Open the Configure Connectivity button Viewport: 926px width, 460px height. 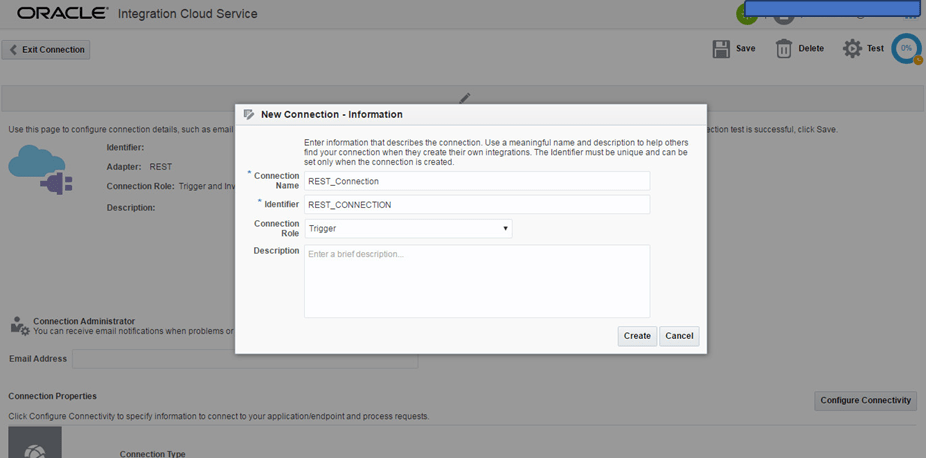pyautogui.click(x=866, y=400)
